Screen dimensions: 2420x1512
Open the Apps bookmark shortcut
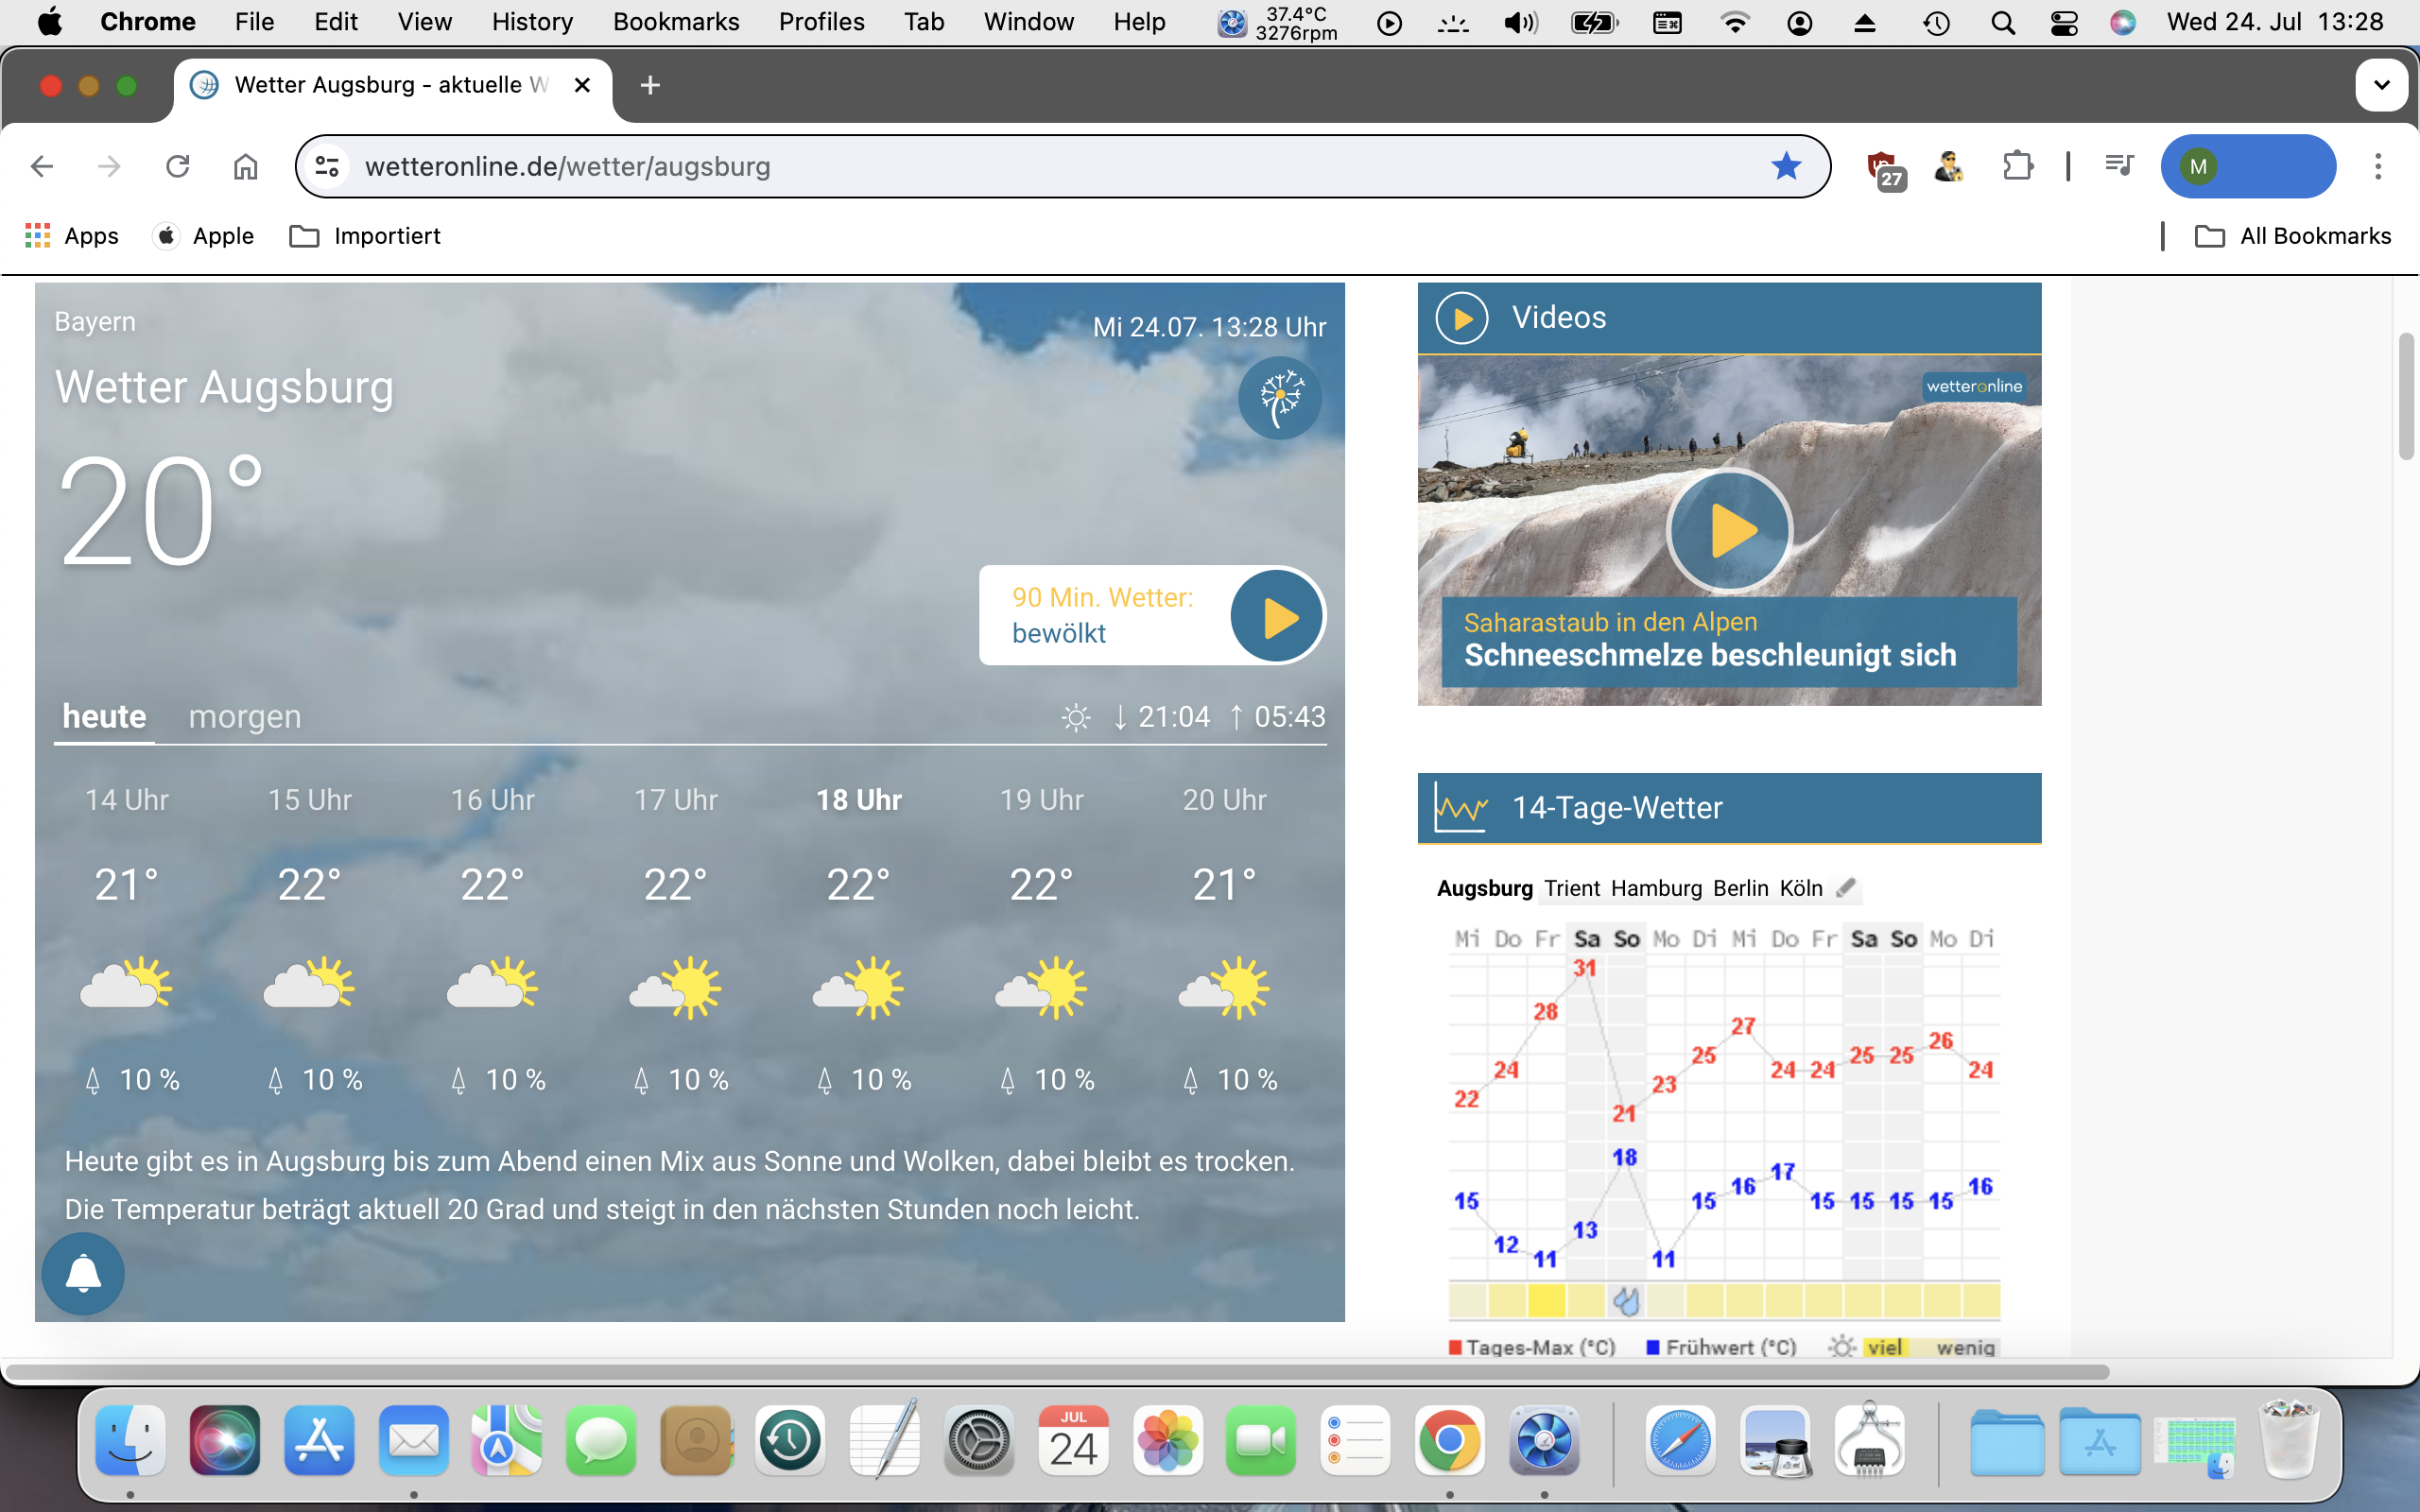(72, 236)
